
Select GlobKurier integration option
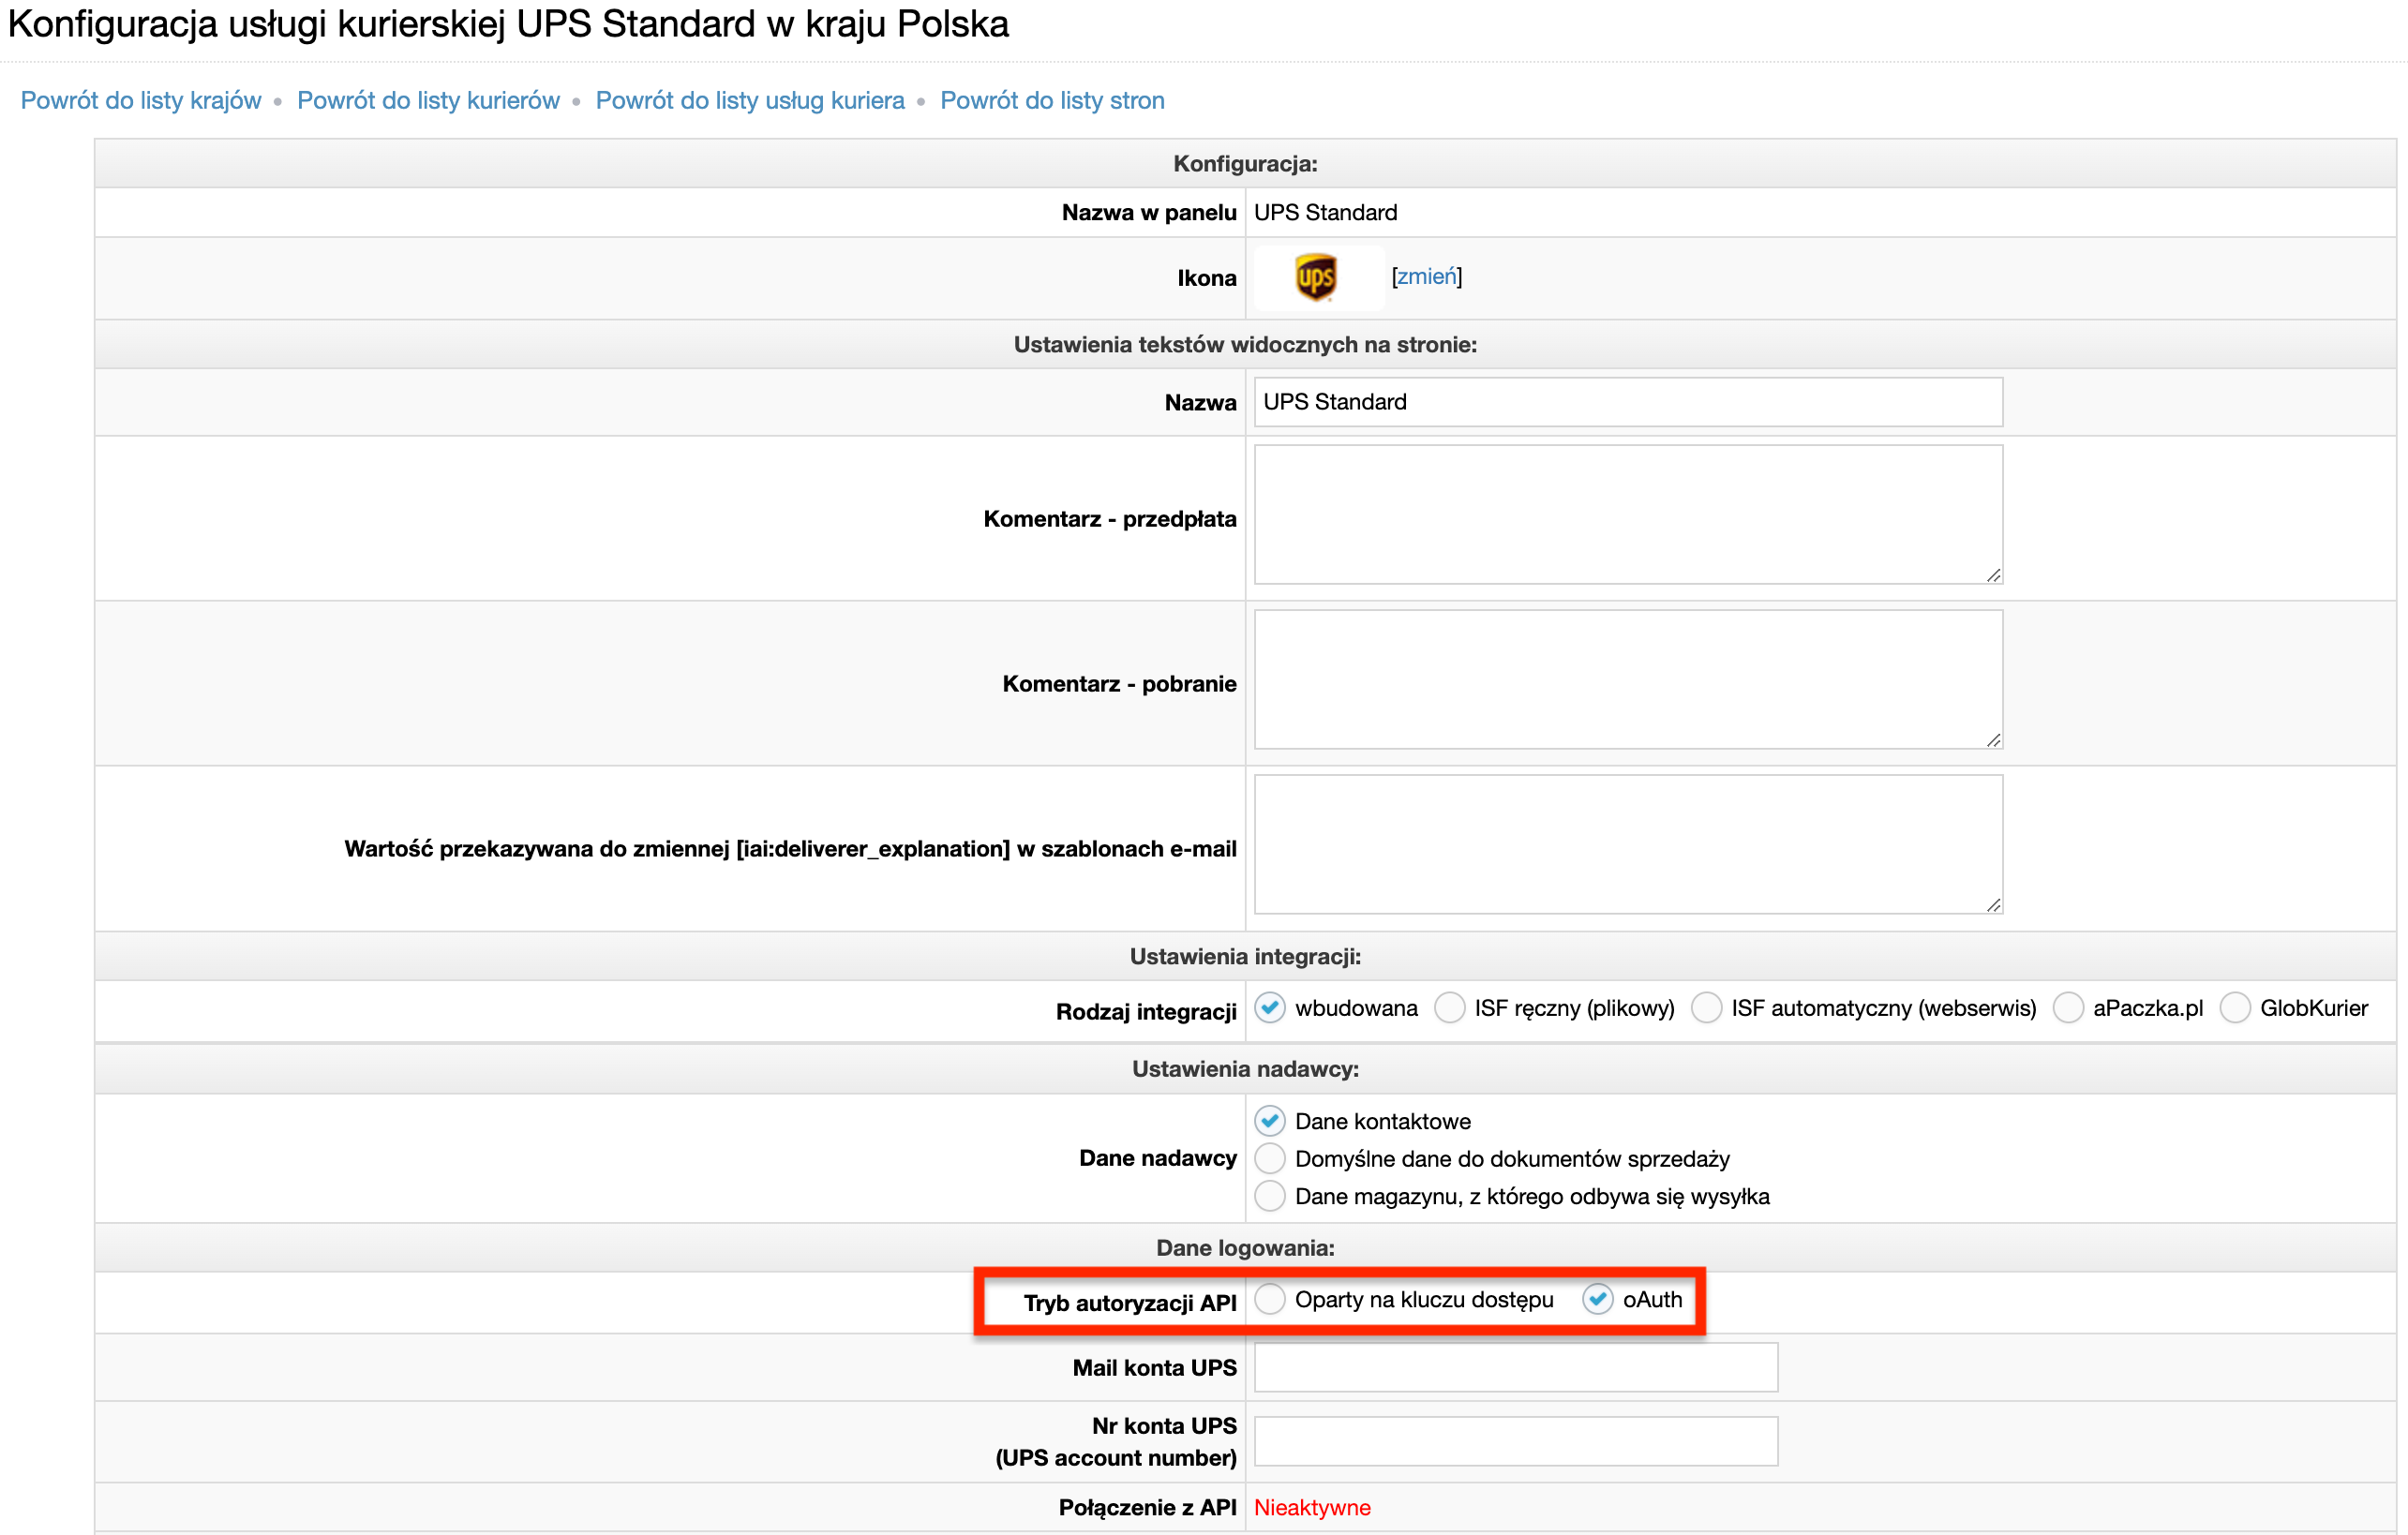tap(2235, 1007)
